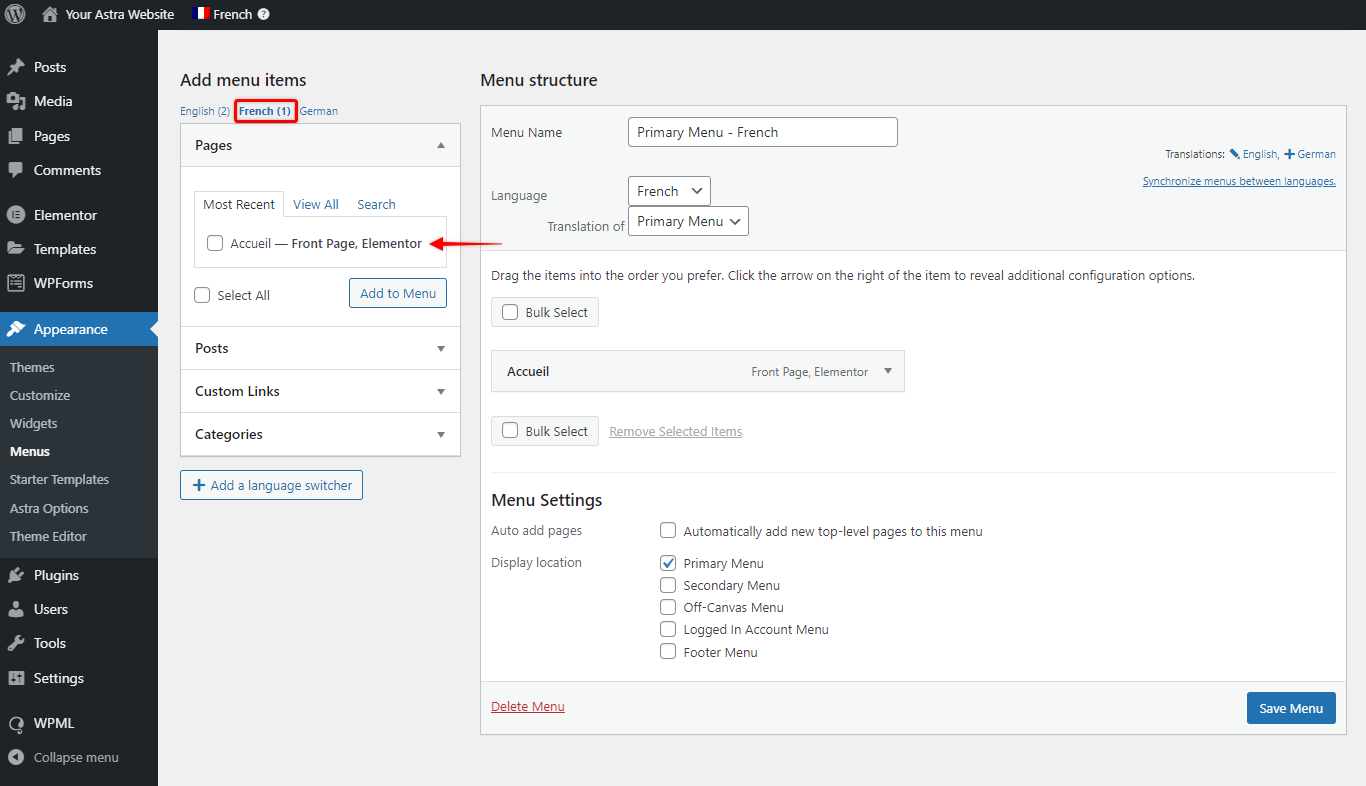Click the WPML icon in sidebar
1366x786 pixels.
pyautogui.click(x=16, y=723)
